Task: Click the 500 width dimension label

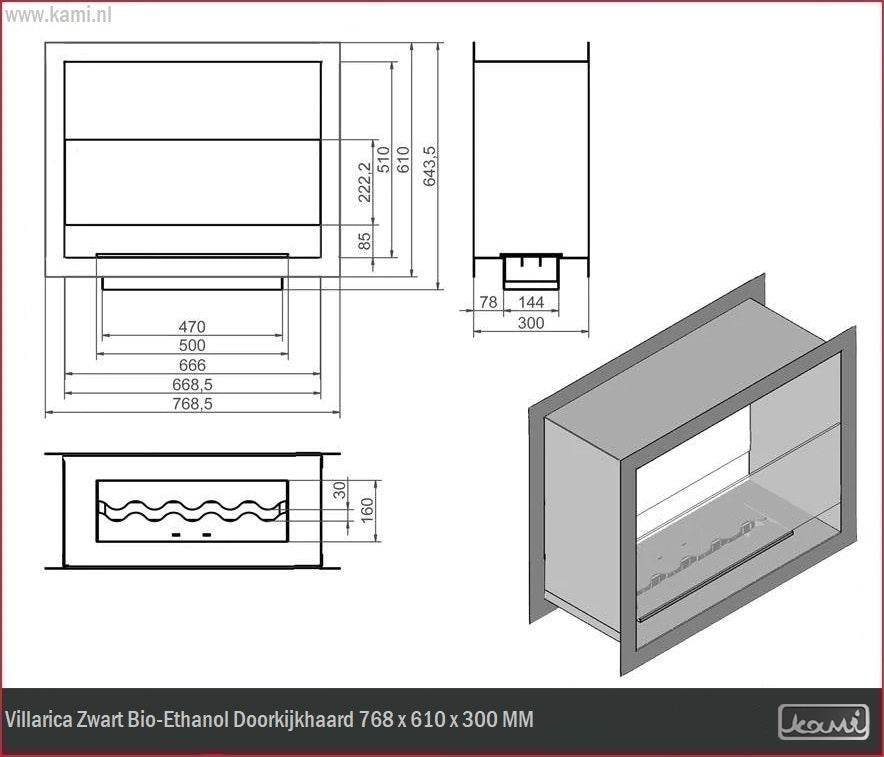Action: [191, 346]
